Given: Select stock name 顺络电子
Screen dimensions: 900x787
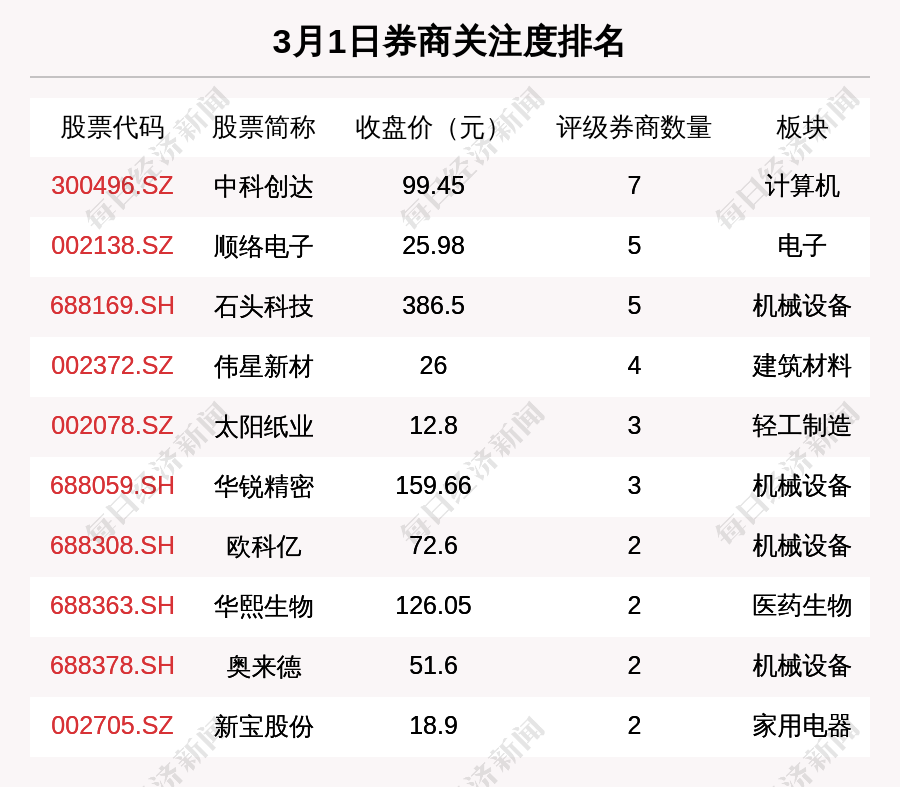Looking at the screenshot, I should (x=263, y=246).
